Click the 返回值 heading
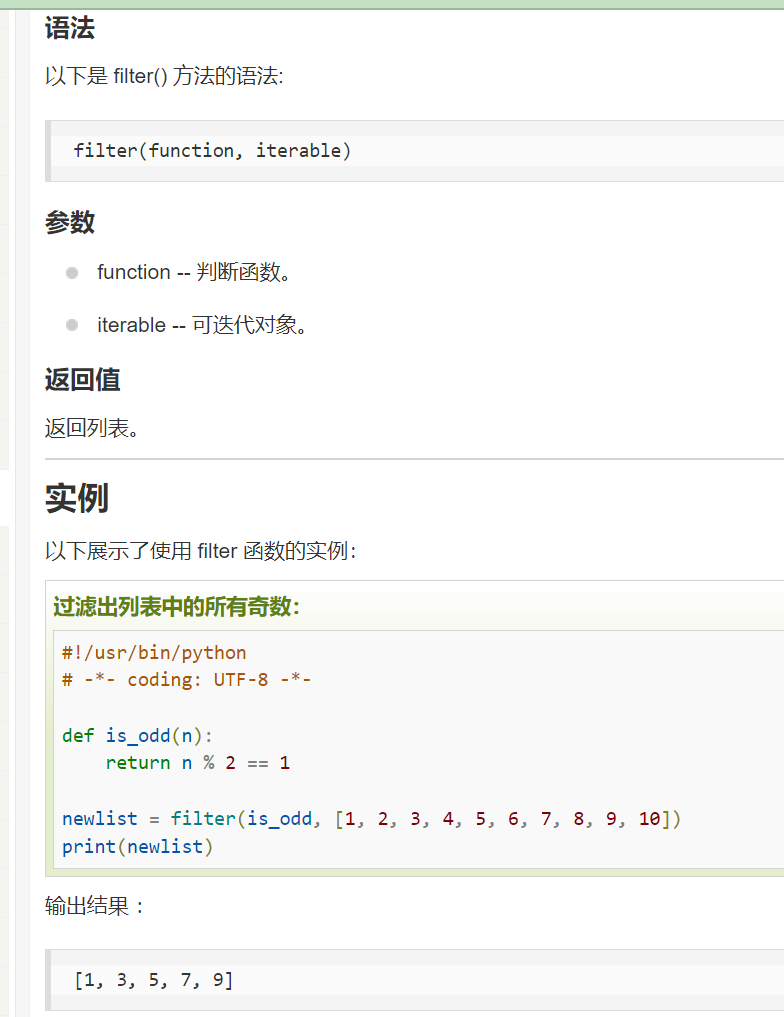The width and height of the screenshot is (784, 1017). coord(82,379)
